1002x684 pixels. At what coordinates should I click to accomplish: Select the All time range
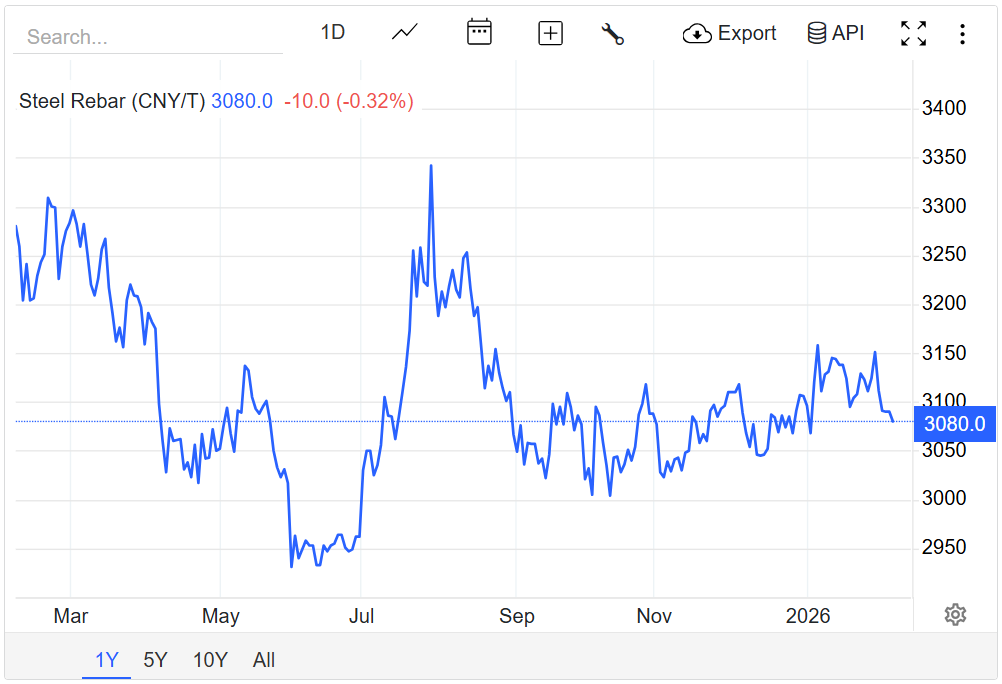click(x=264, y=660)
